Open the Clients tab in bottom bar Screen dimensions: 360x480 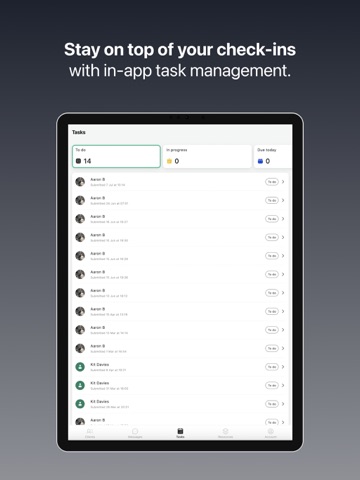pyautogui.click(x=90, y=433)
